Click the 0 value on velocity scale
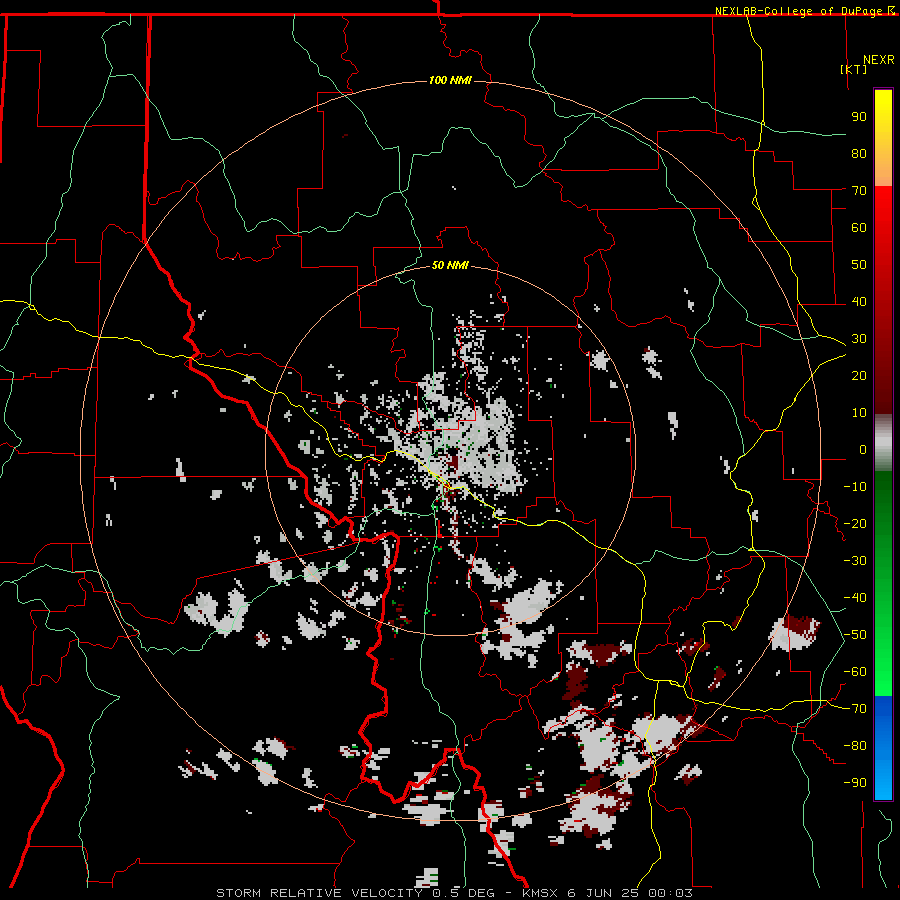Screen dimensions: 900x900 point(863,449)
